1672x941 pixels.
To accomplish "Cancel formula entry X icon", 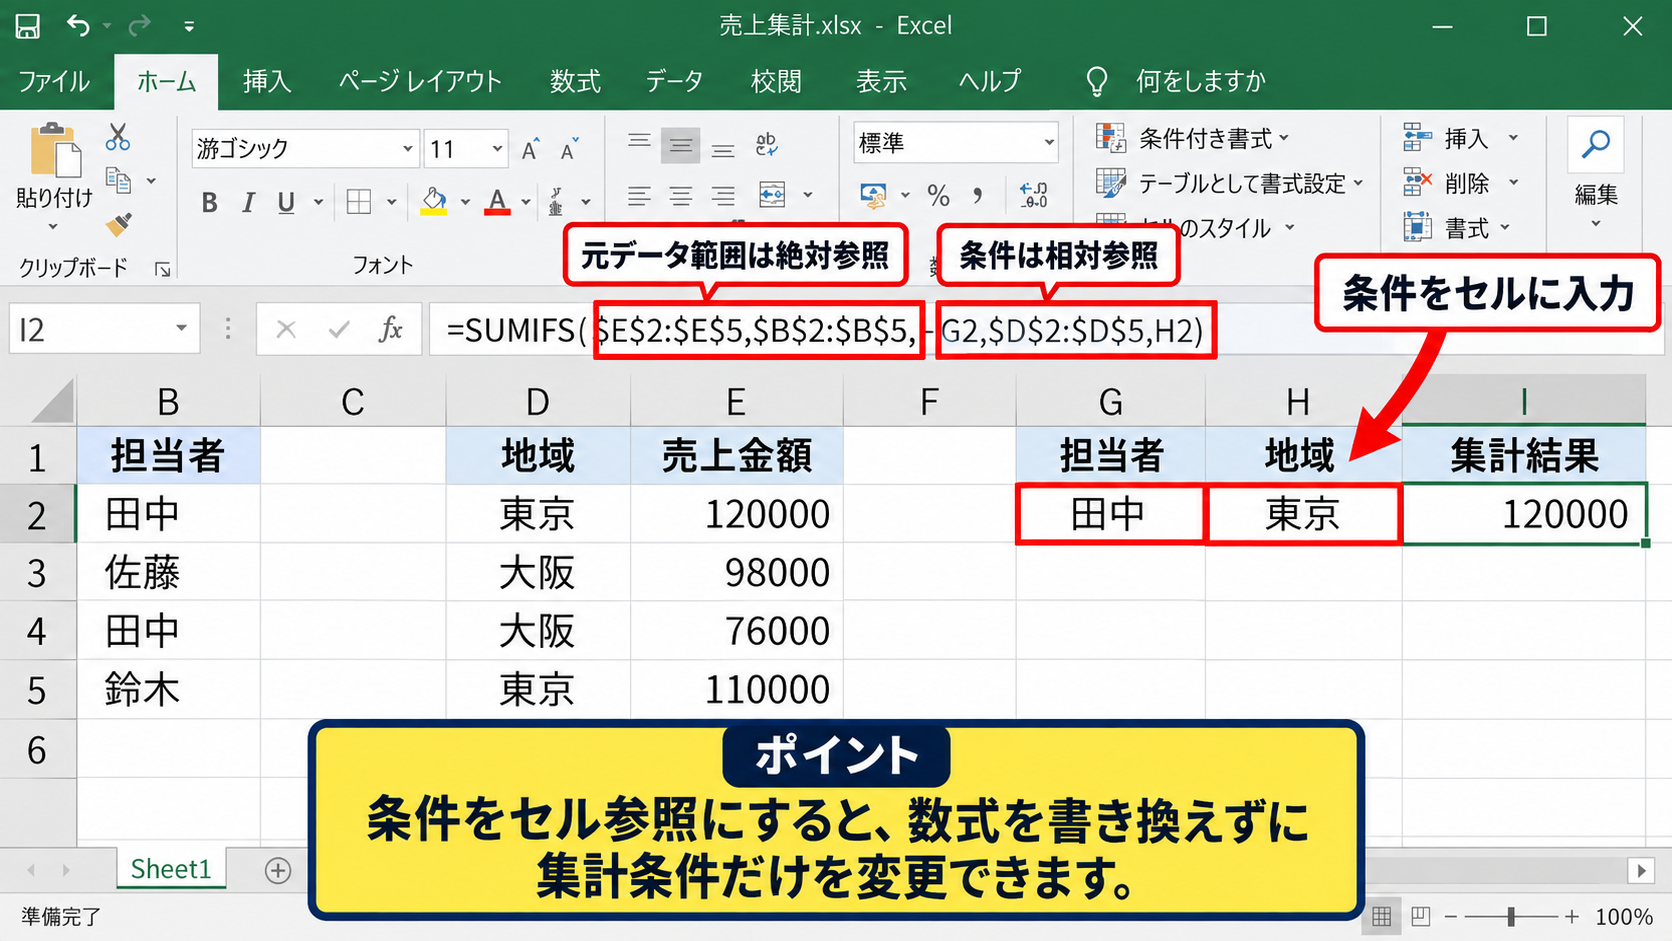I will pyautogui.click(x=286, y=329).
